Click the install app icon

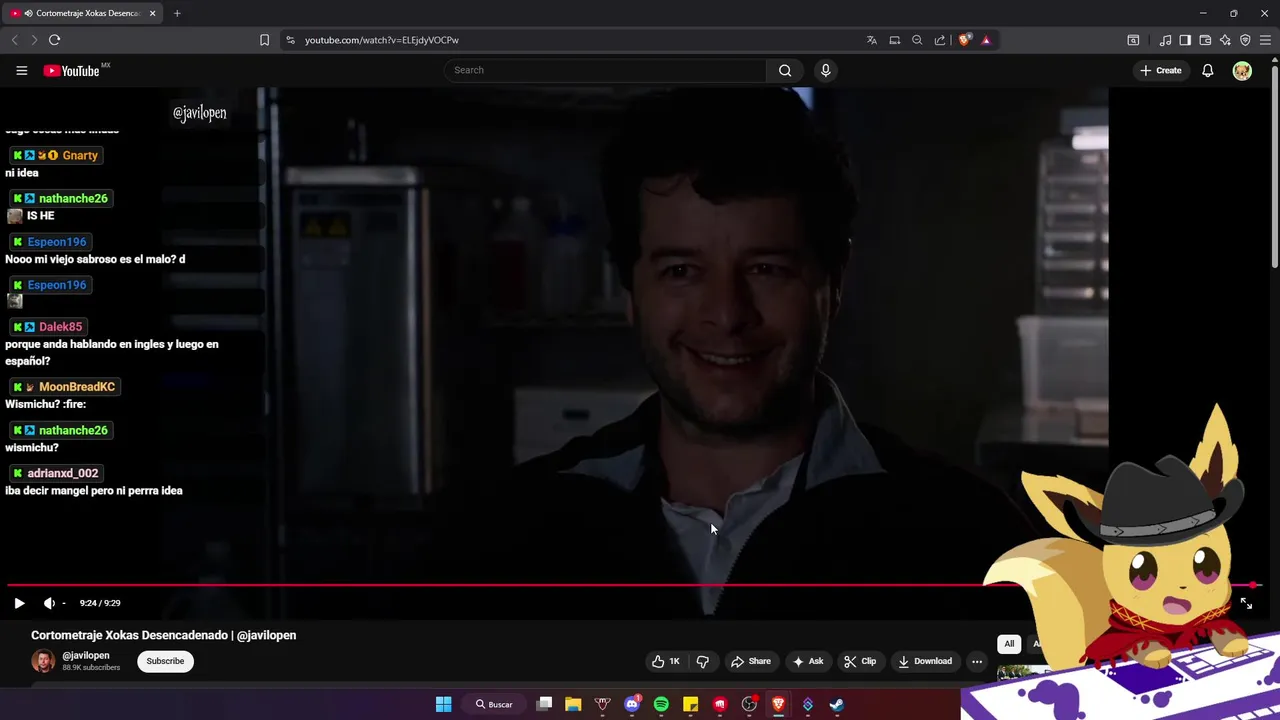click(x=895, y=40)
